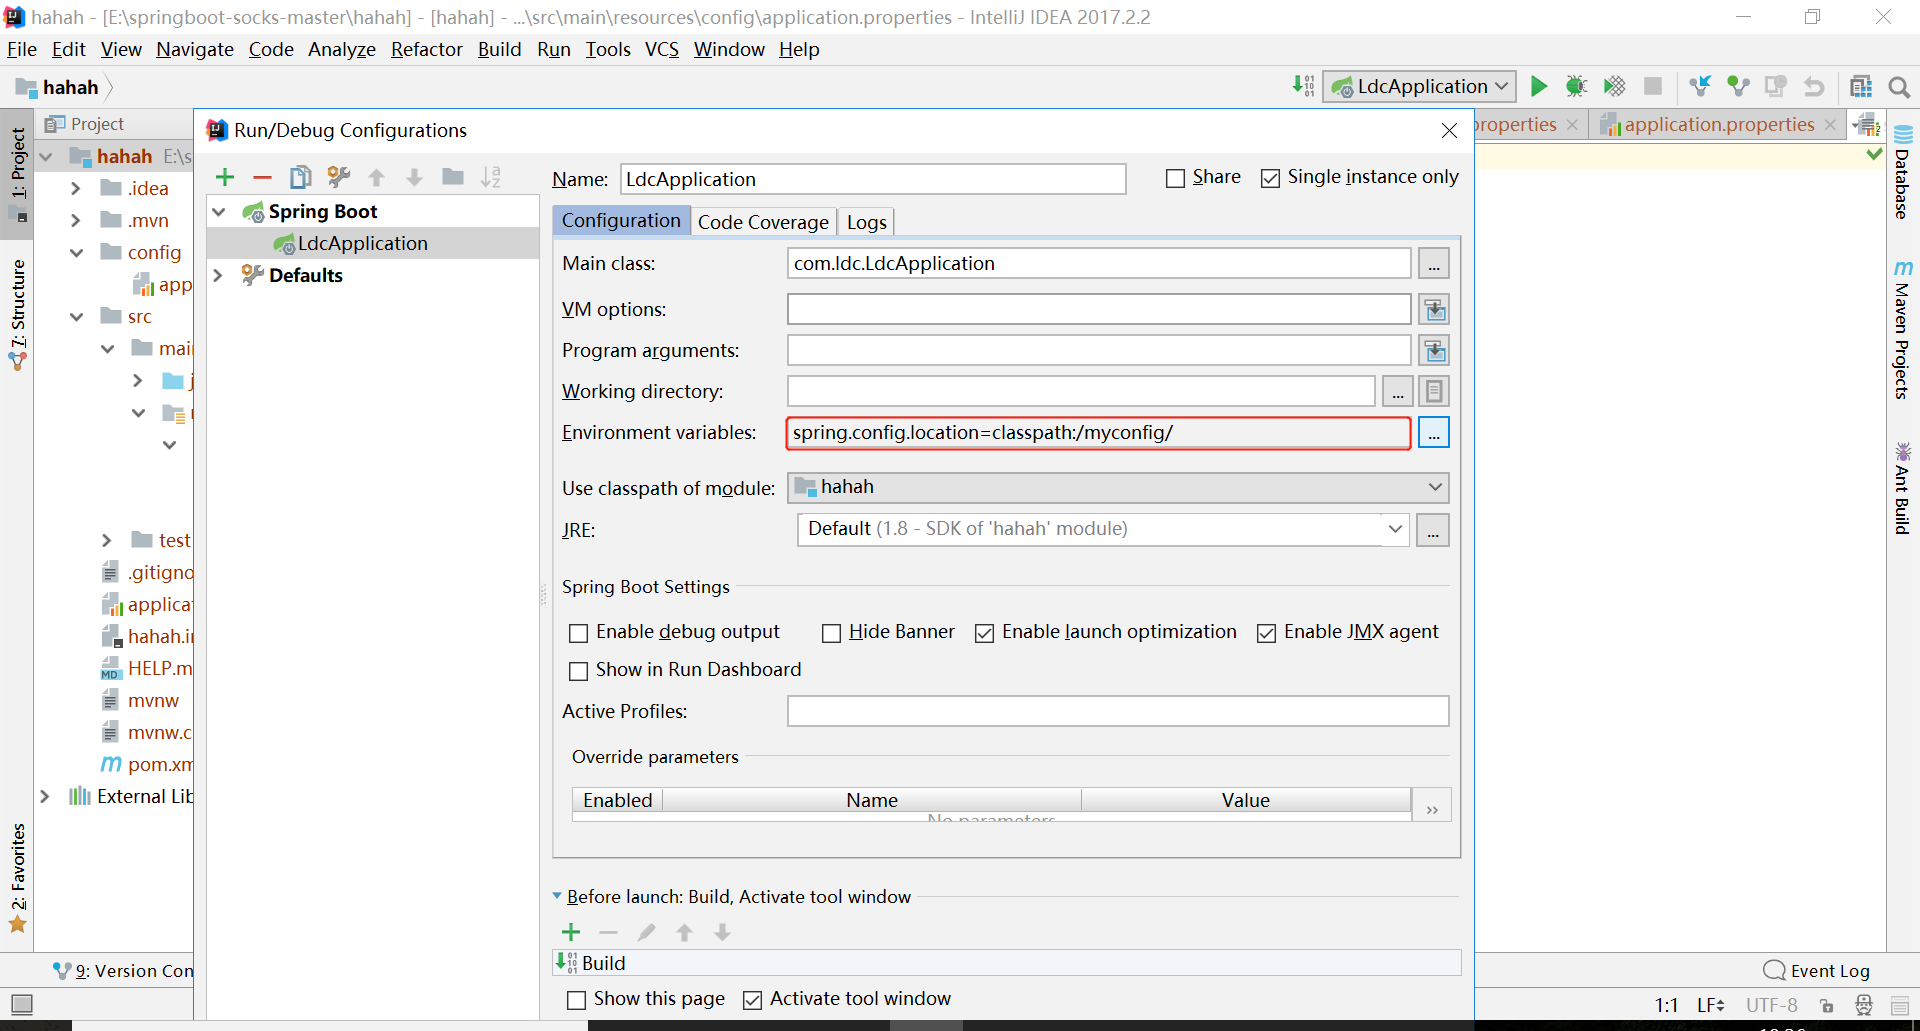Open the Navigate menu

[195, 49]
